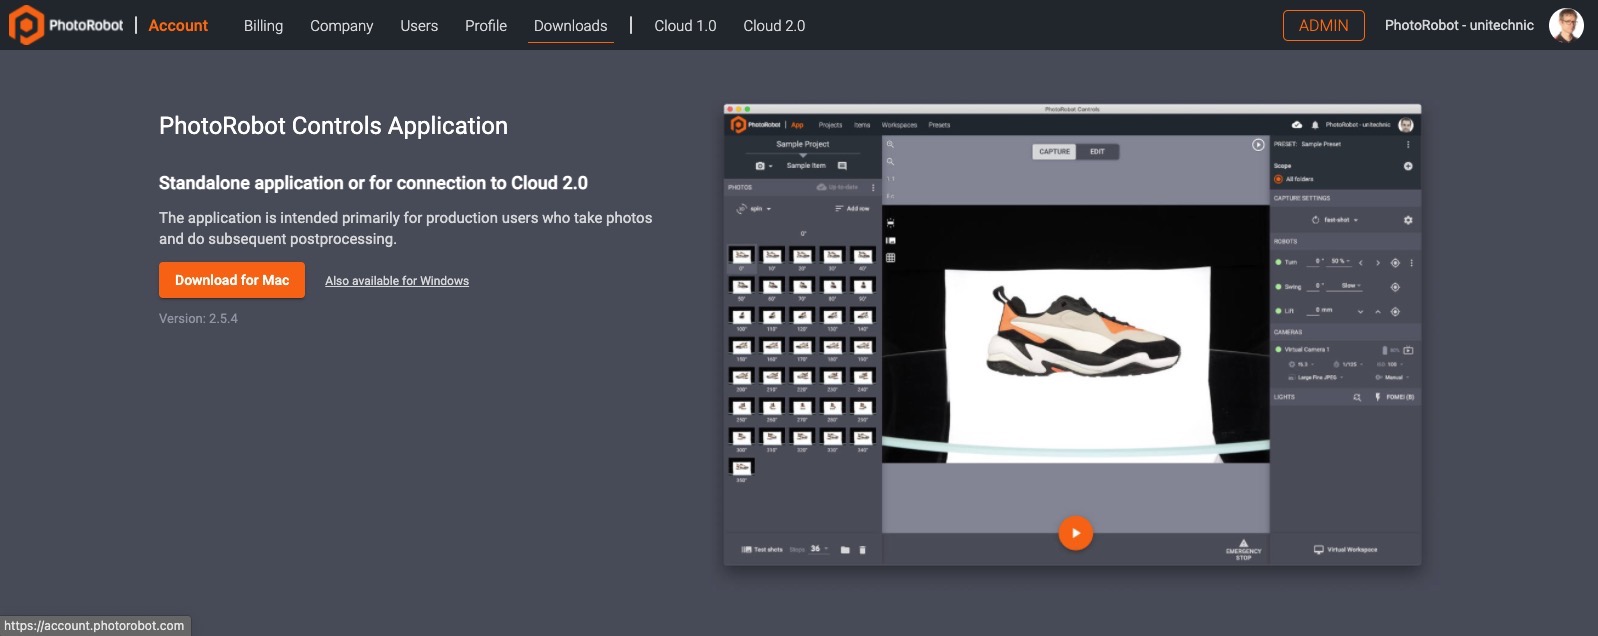Select the All folders radio button
1598x636 pixels.
click(x=1278, y=179)
